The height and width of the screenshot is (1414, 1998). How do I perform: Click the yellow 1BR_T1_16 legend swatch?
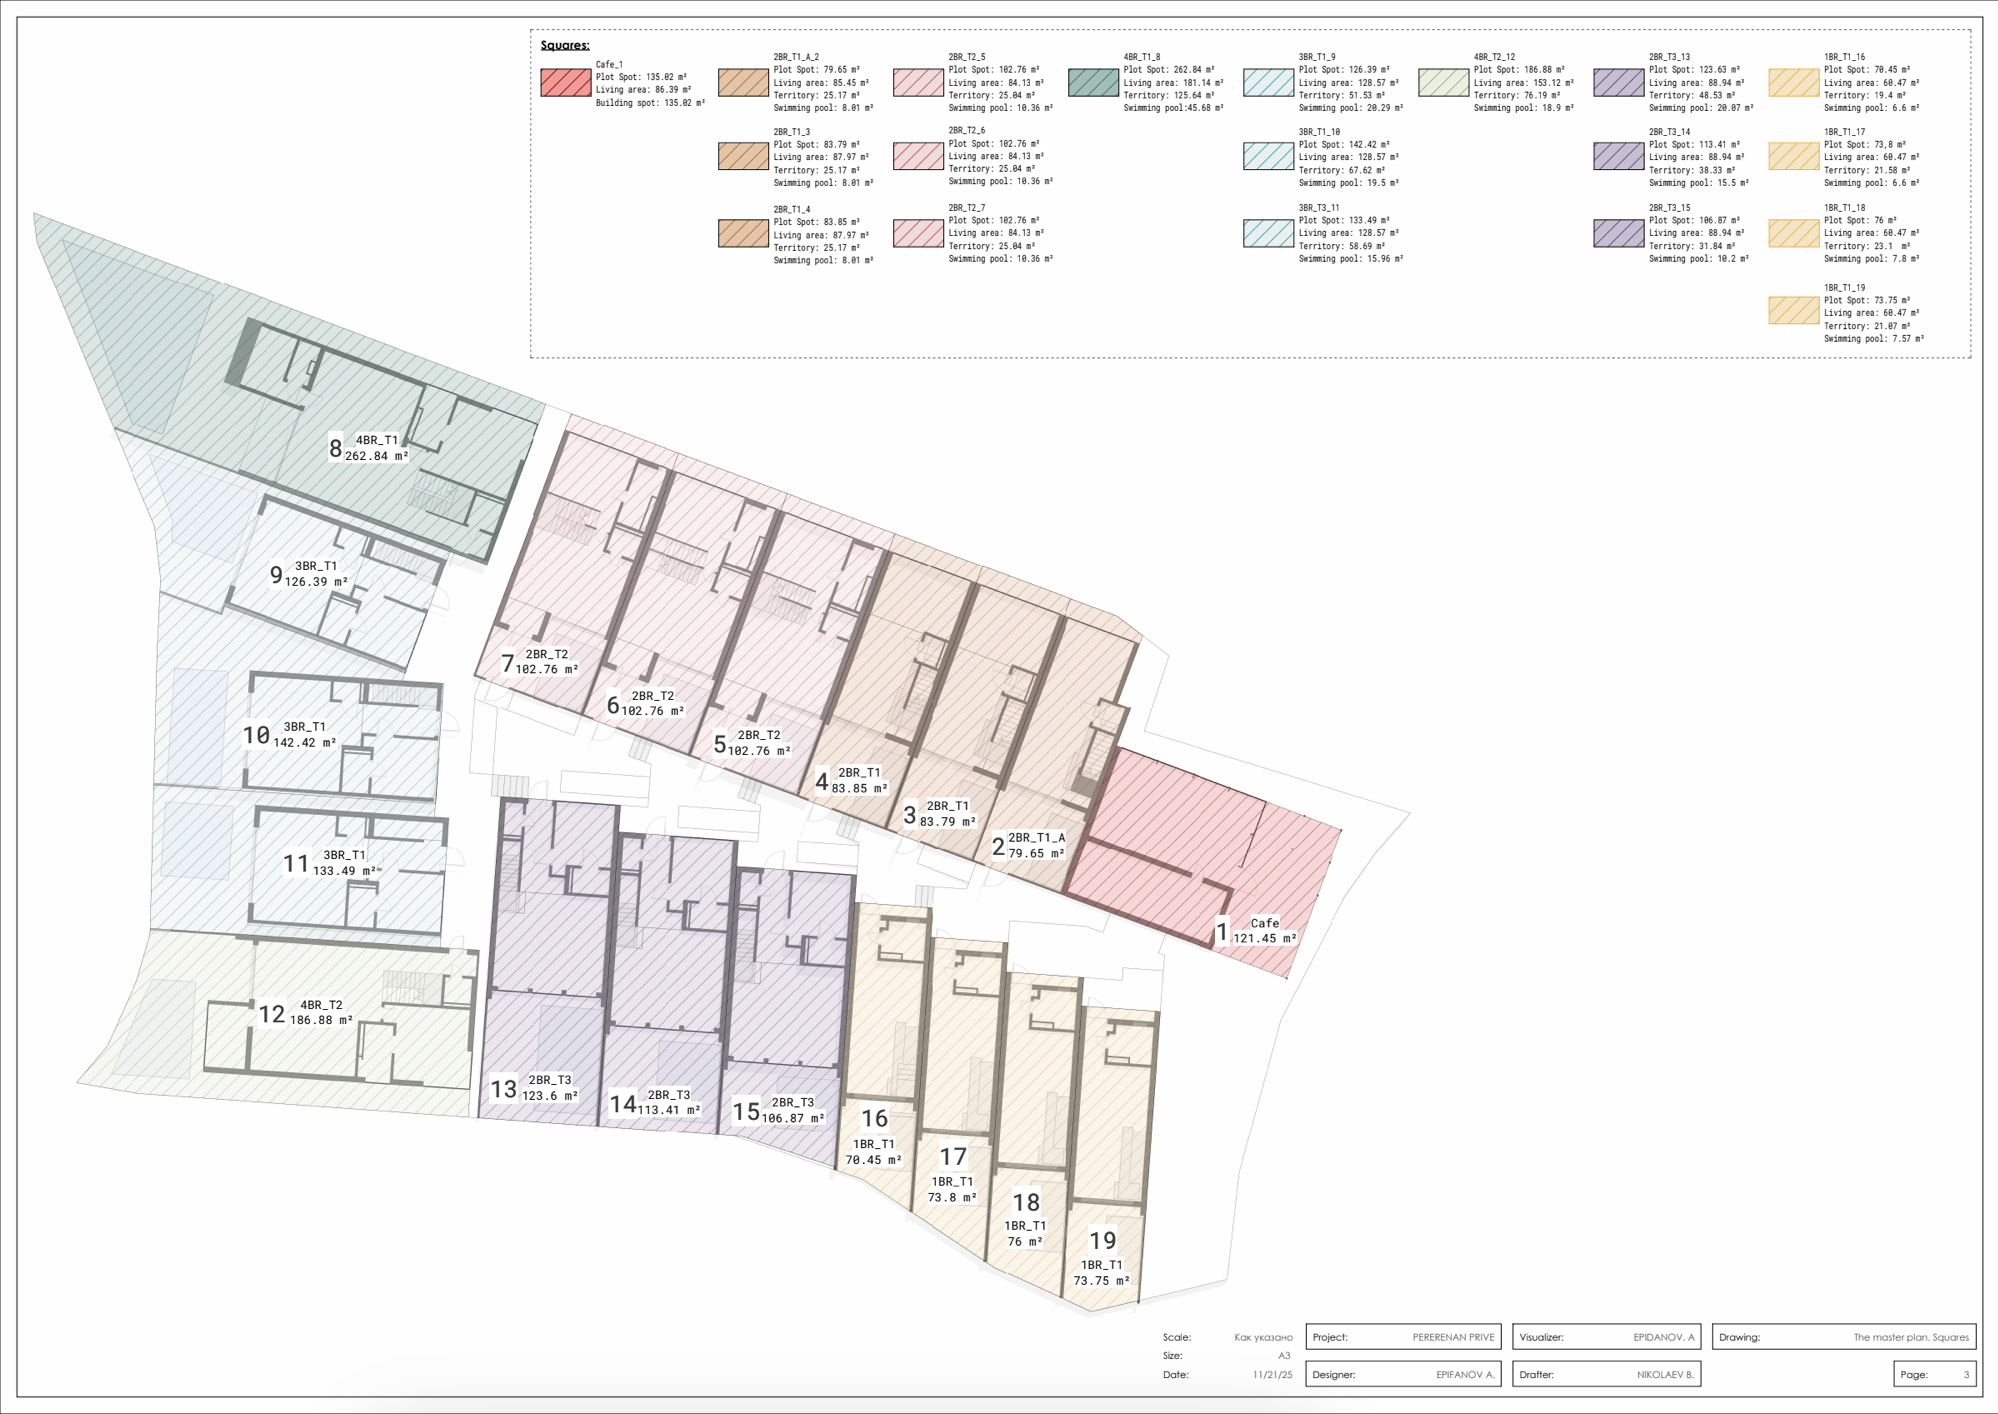click(1794, 83)
